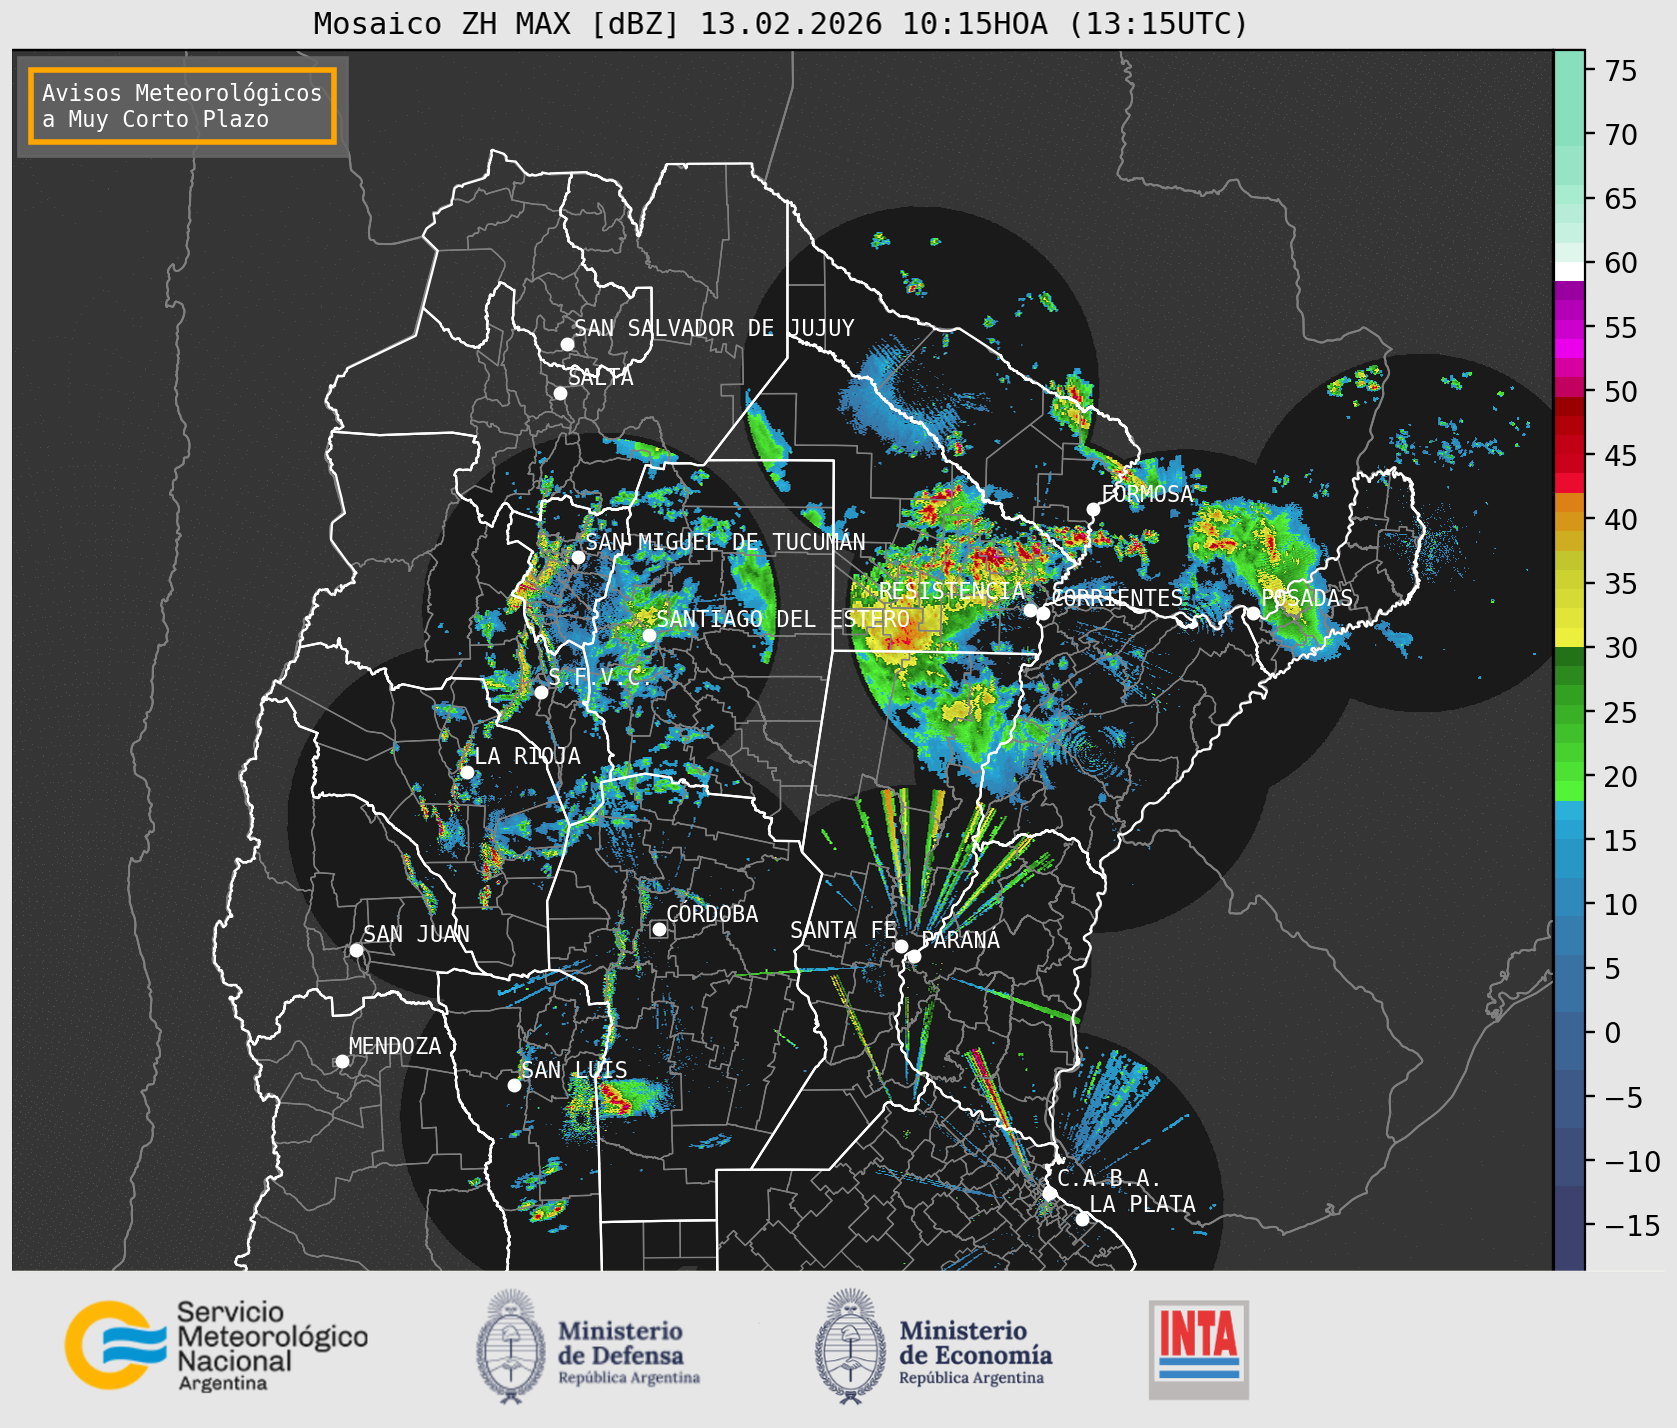Click the CORDOBA city label
Screen dimensions: 1677x1428
(712, 914)
